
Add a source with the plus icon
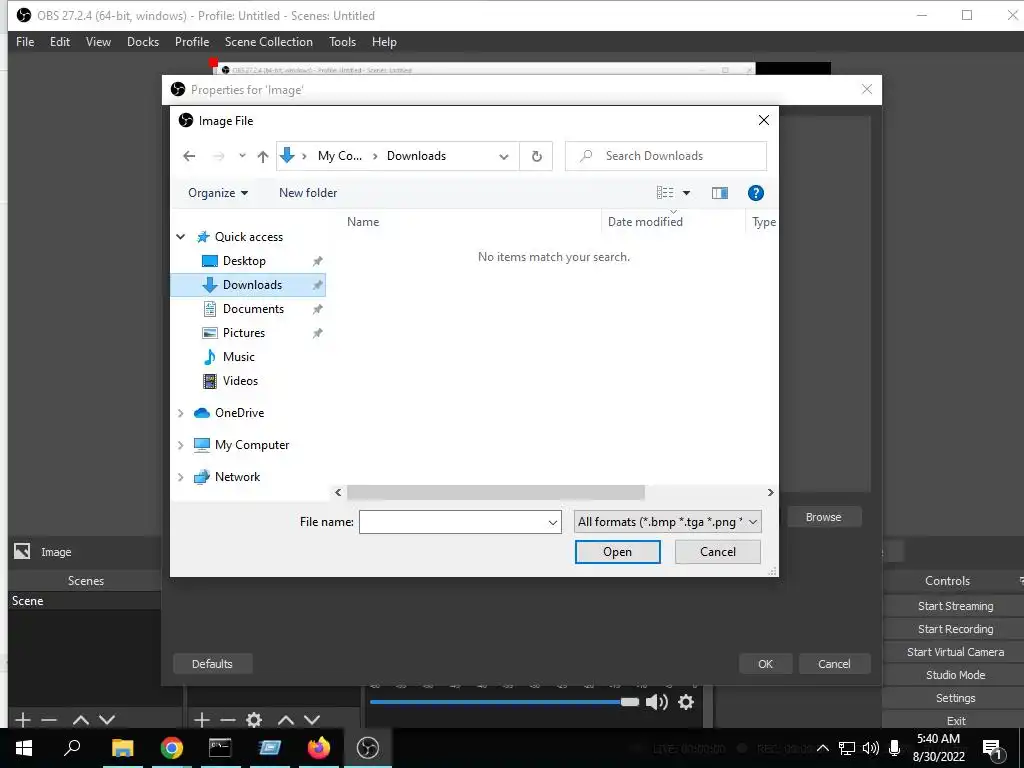pos(202,720)
